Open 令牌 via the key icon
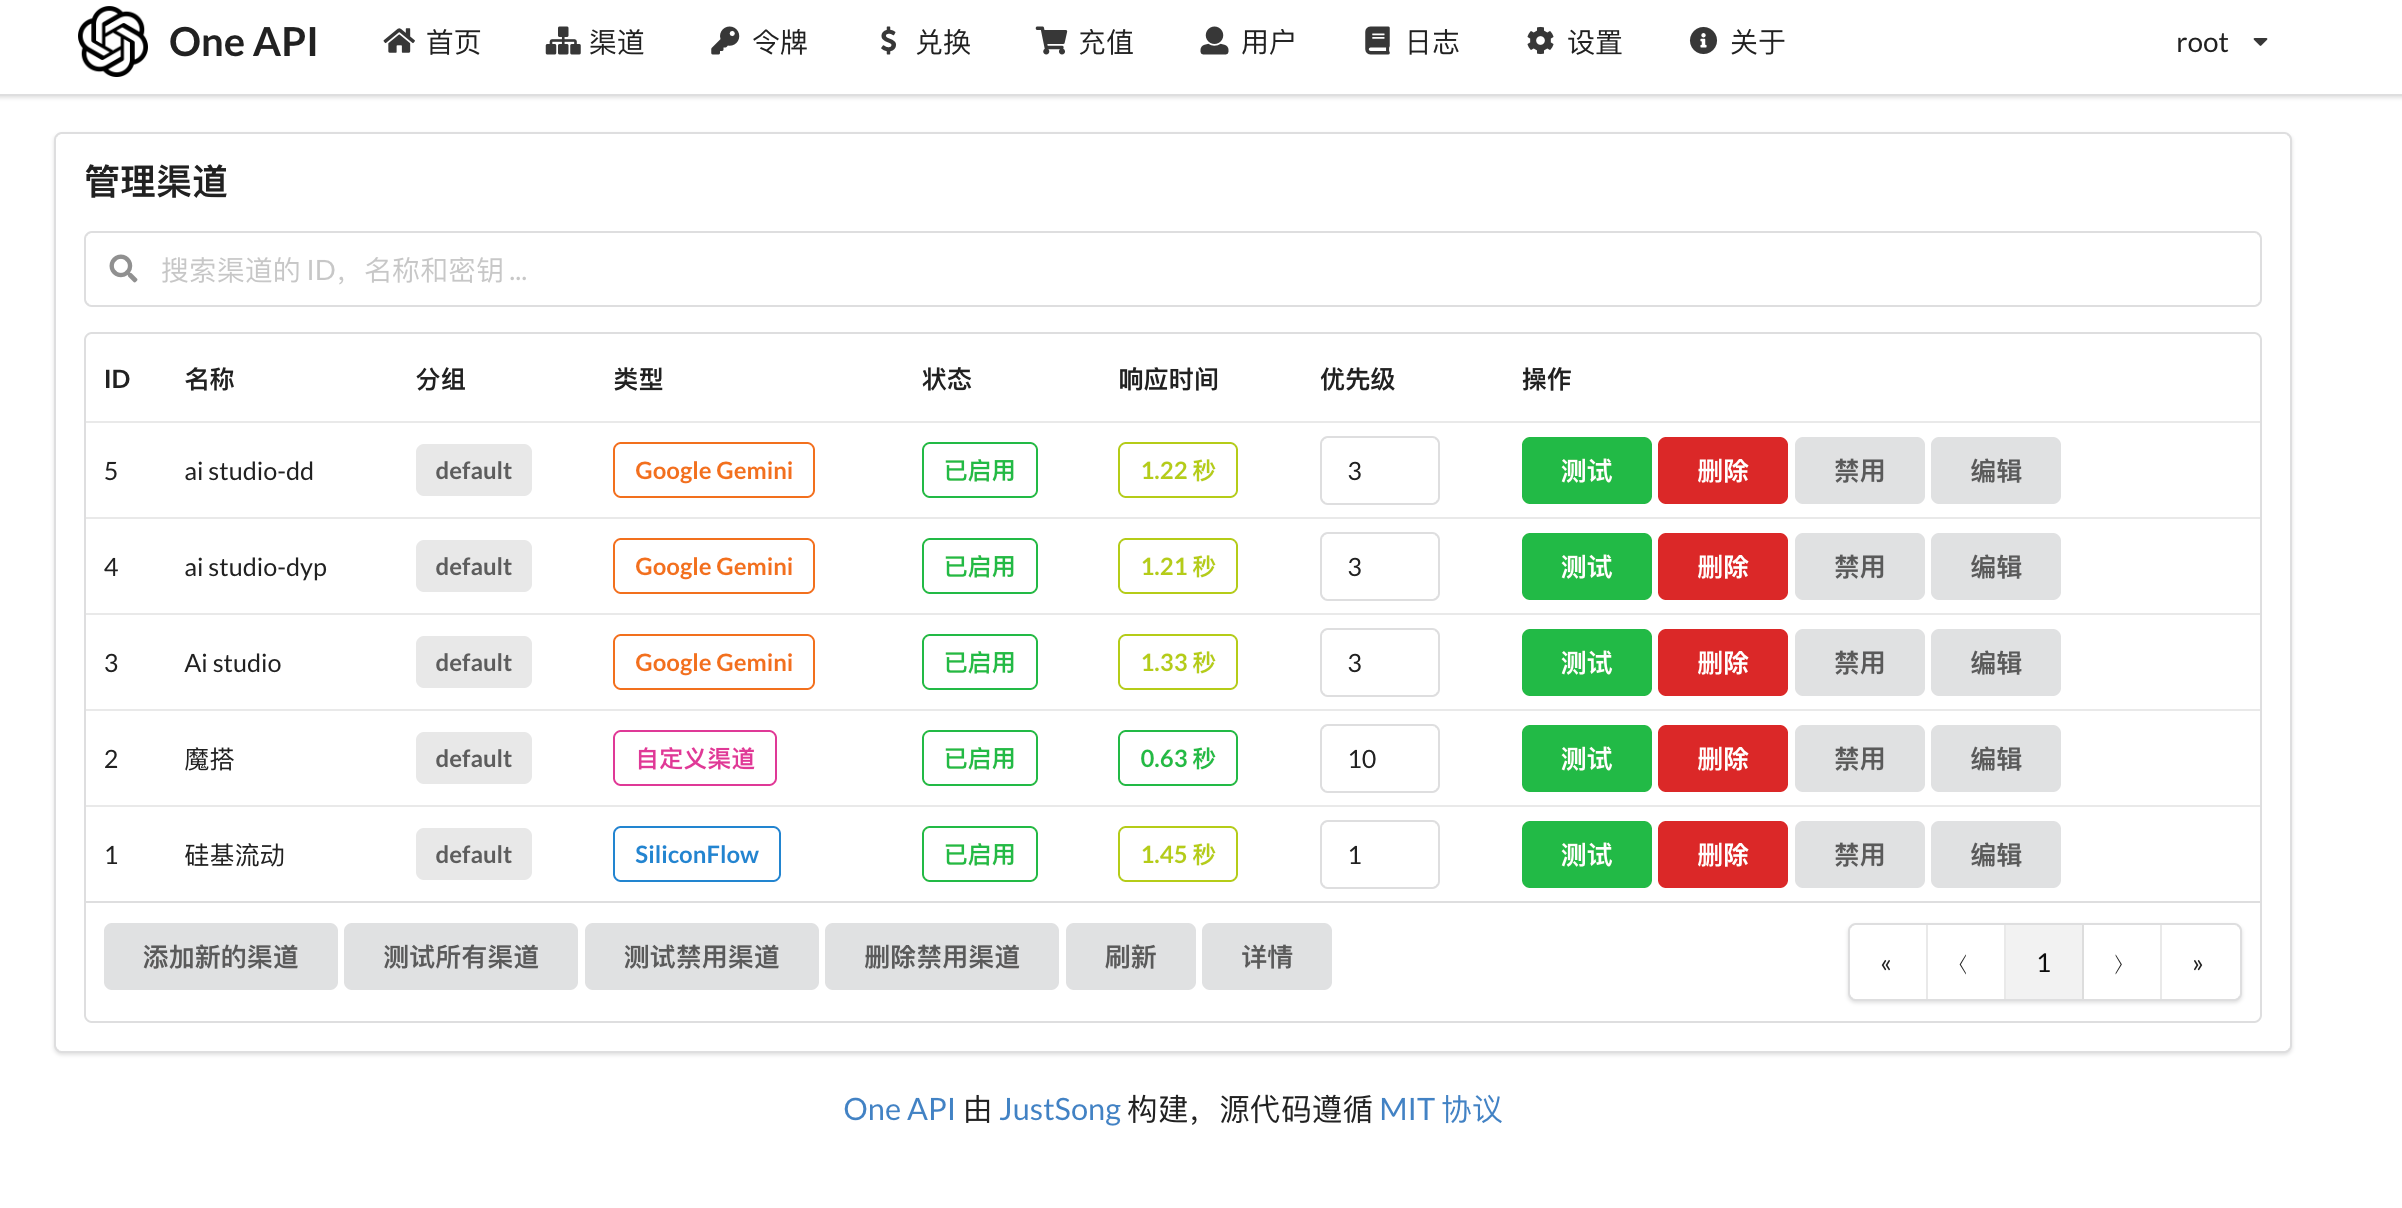The image size is (2402, 1208). pyautogui.click(x=724, y=41)
